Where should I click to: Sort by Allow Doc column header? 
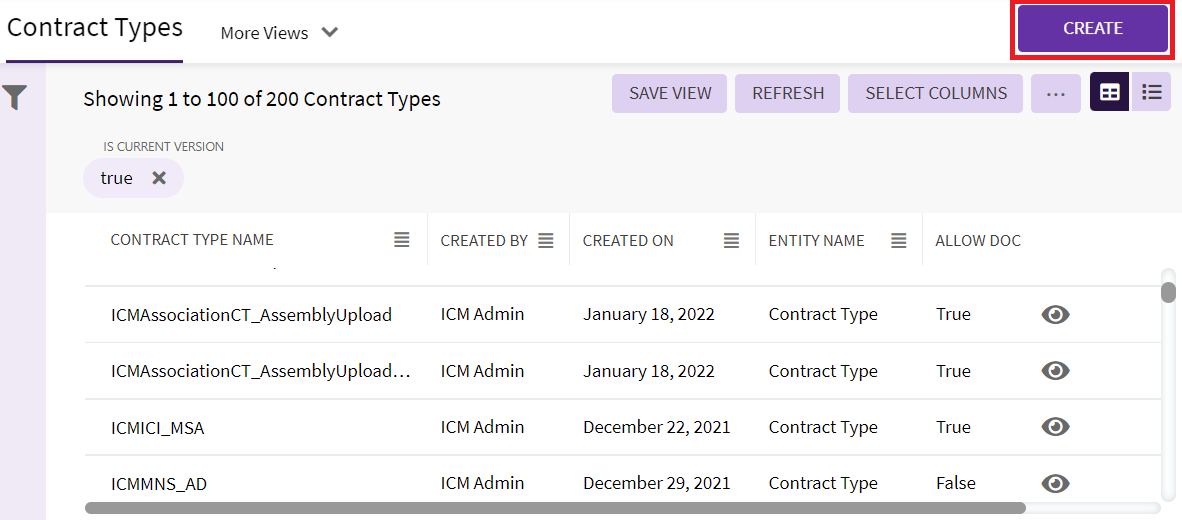pos(977,240)
